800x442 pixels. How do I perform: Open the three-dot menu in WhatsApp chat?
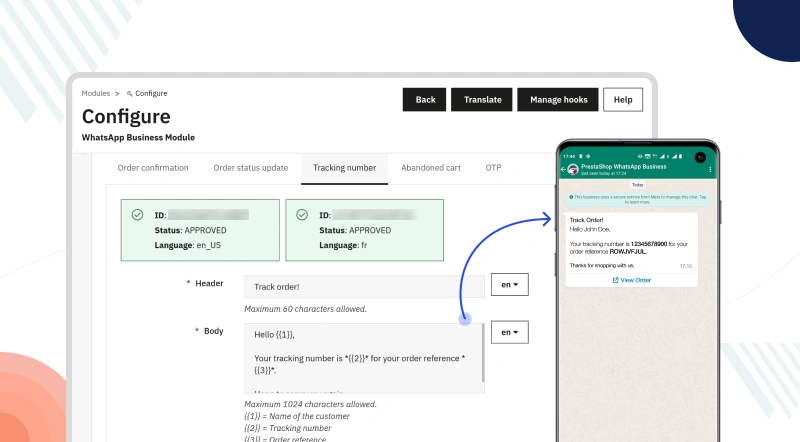click(x=710, y=169)
